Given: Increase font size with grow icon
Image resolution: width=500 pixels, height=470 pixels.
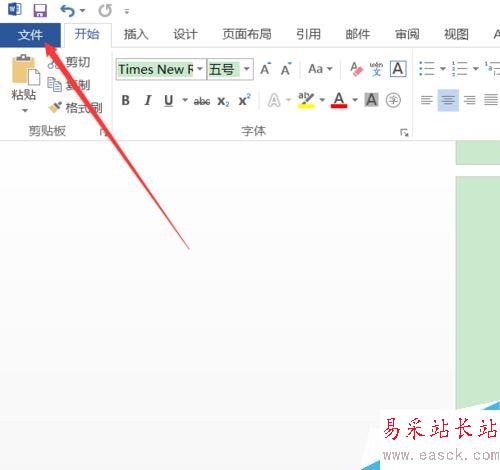Looking at the screenshot, I should pyautogui.click(x=265, y=69).
